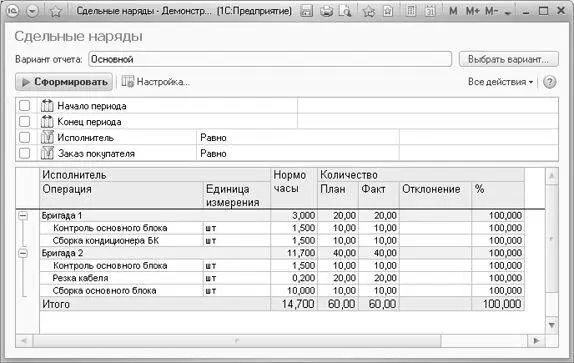Viewport: 574px width, 363px height.
Task: Select the Бригада 2 row
Action: 282,253
